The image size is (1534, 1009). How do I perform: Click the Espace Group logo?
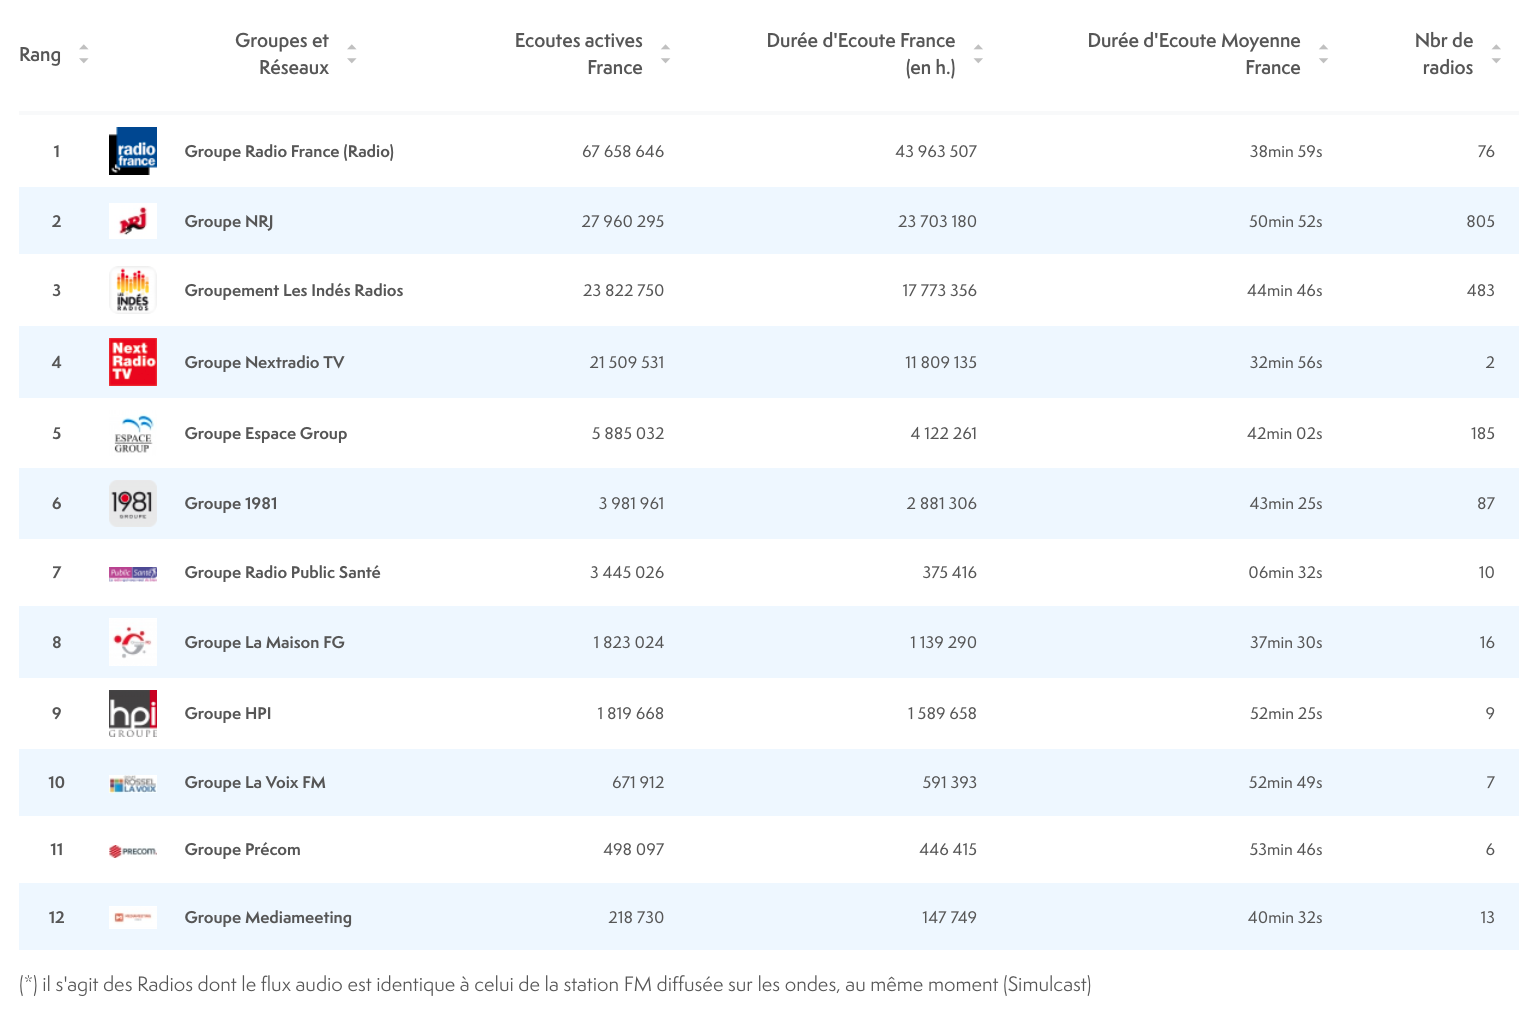[x=132, y=434]
